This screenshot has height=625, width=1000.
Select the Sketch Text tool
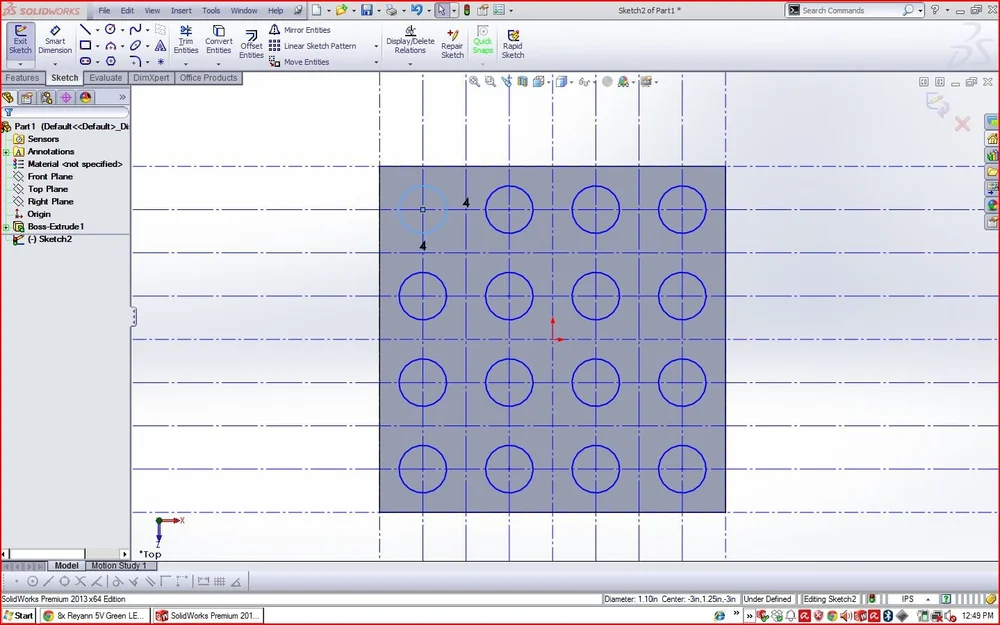click(160, 45)
